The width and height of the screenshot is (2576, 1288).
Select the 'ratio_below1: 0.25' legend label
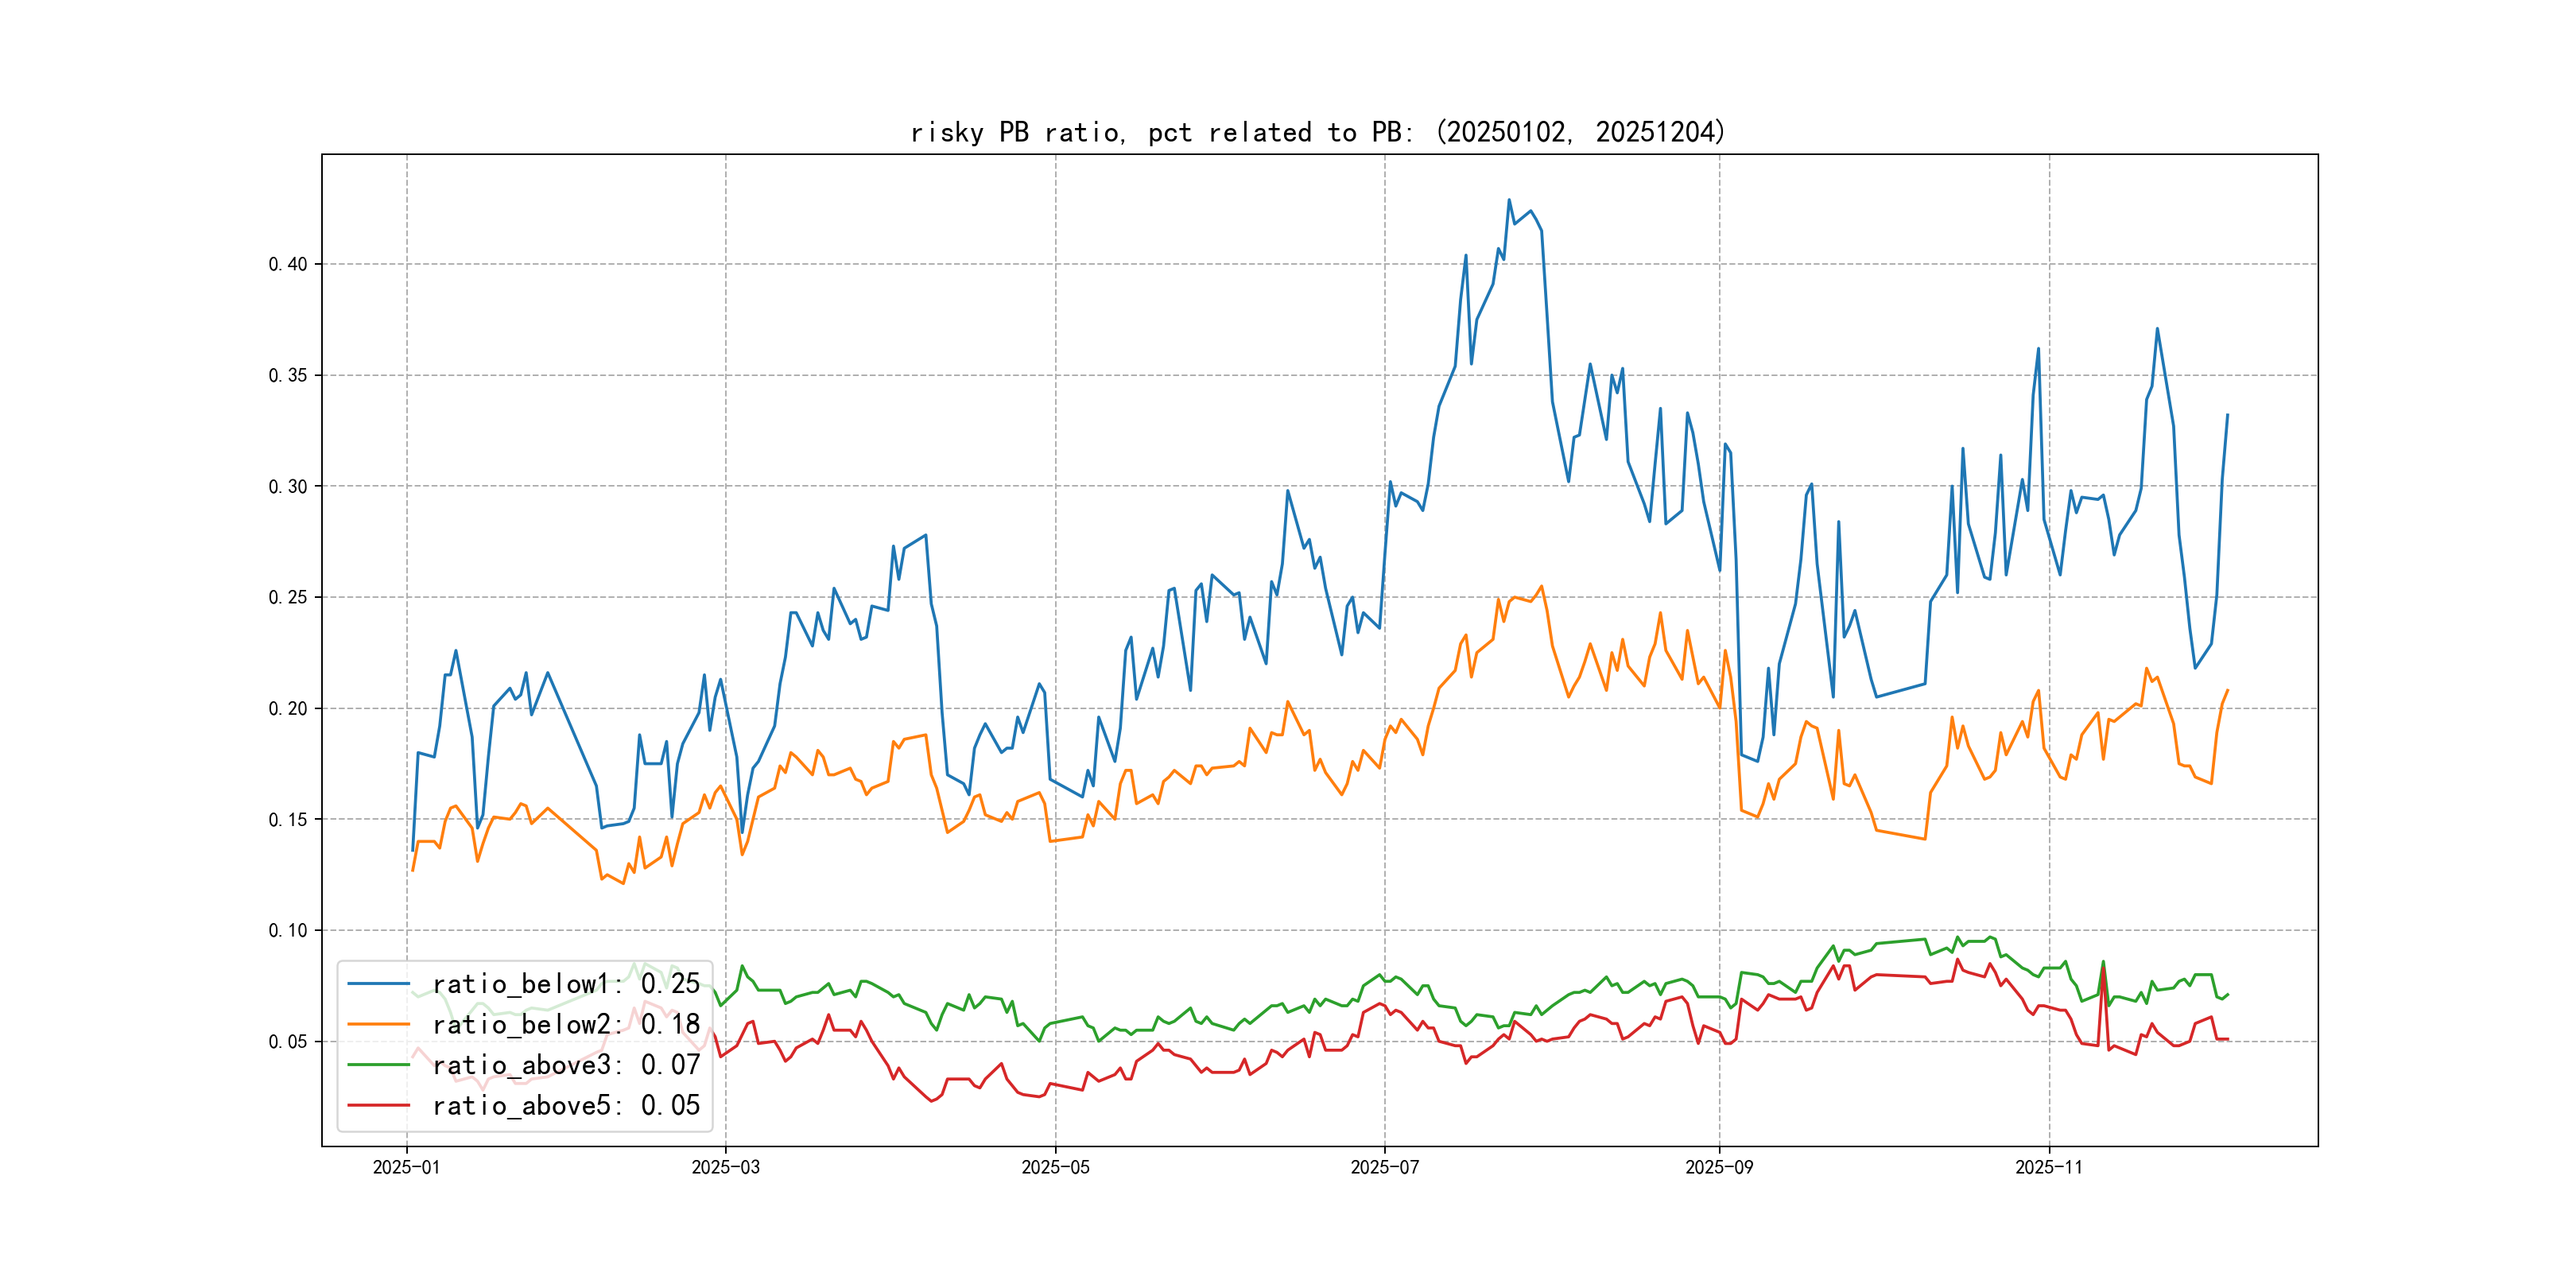click(566, 984)
